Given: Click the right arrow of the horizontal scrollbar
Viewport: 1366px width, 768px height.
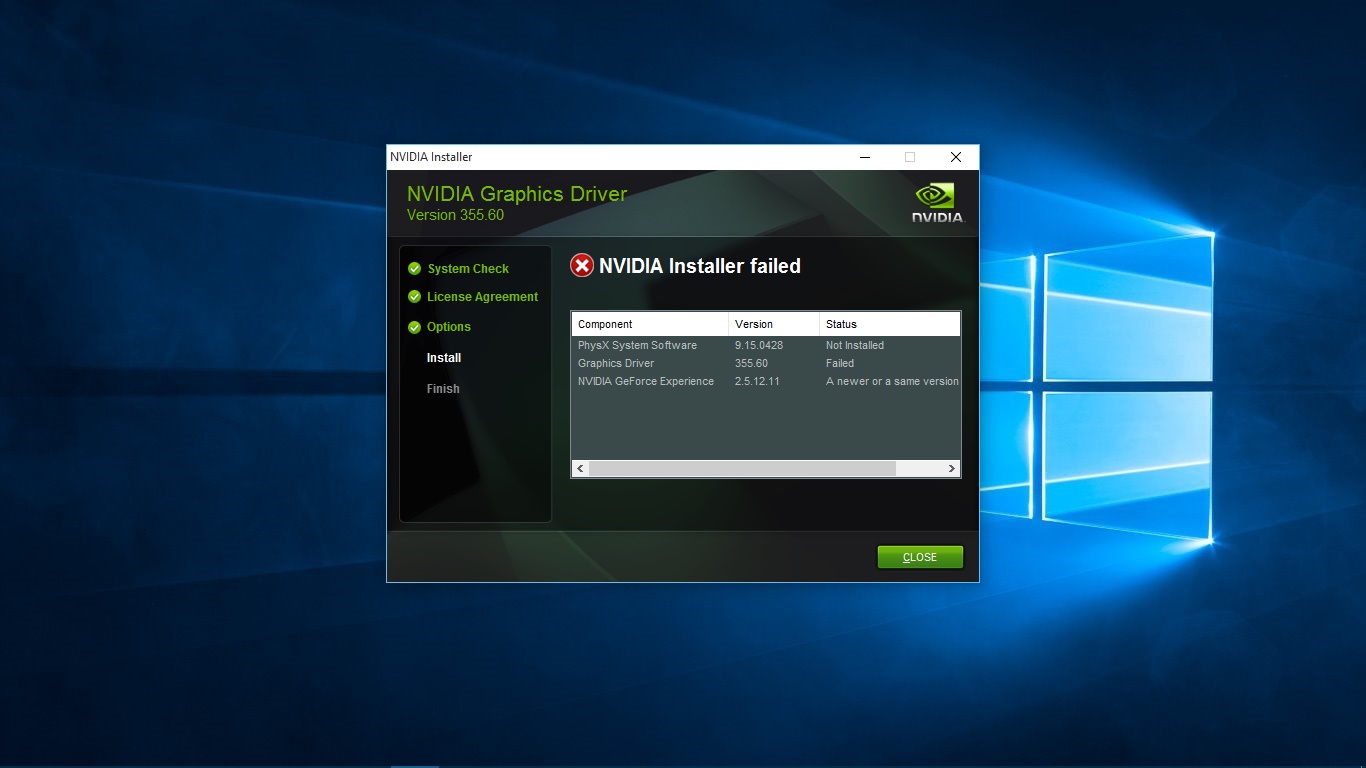Looking at the screenshot, I should [x=951, y=468].
